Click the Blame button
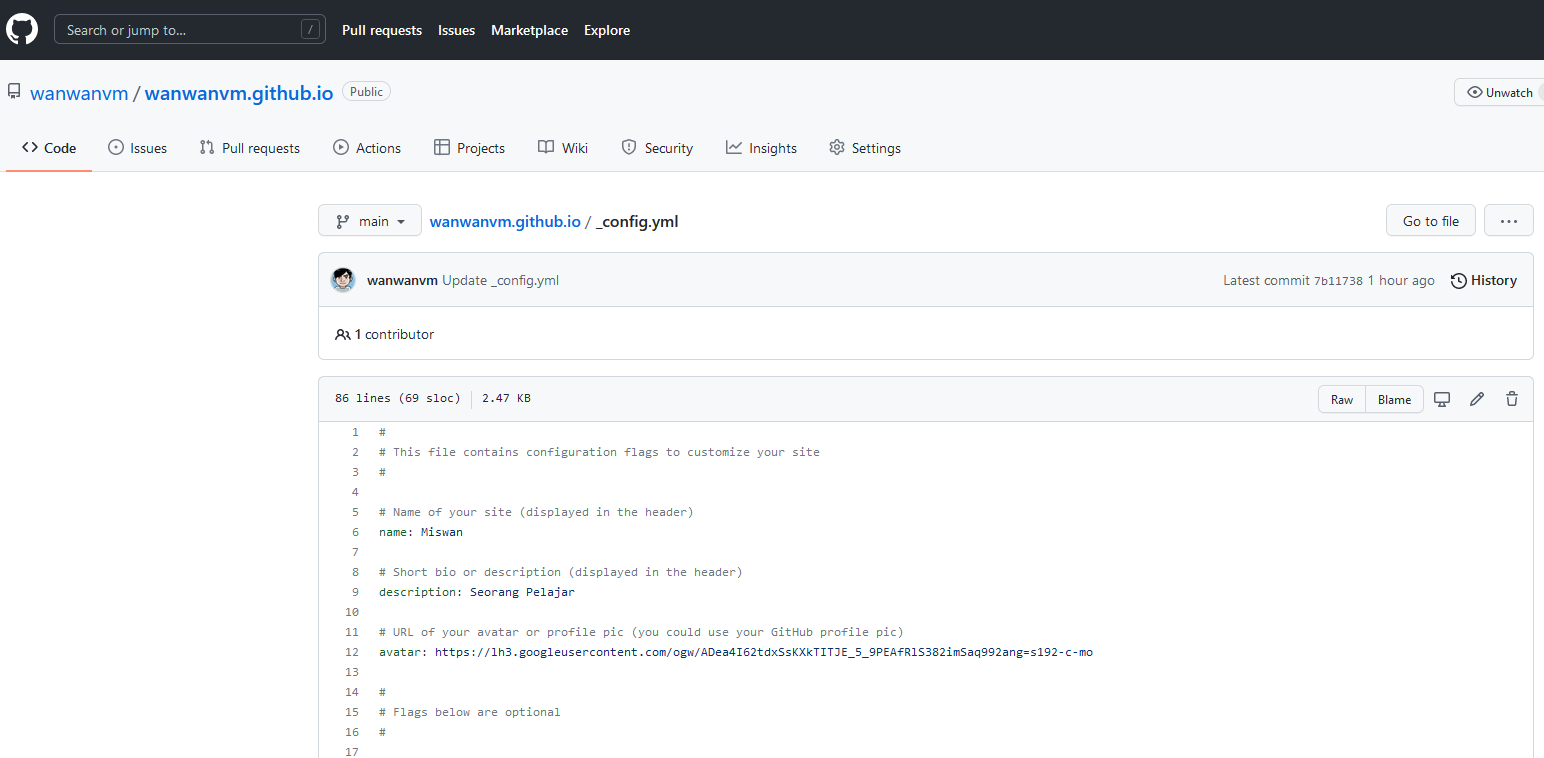Viewport: 1544px width, 758px height. click(x=1394, y=399)
